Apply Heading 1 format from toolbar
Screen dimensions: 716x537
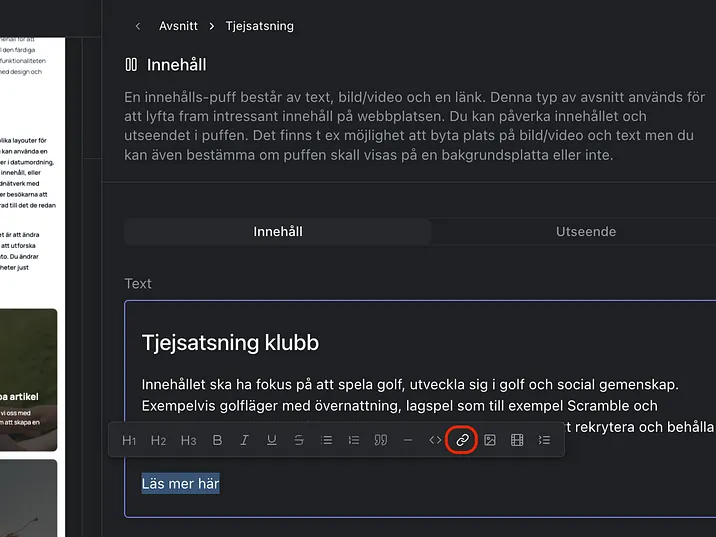pos(129,440)
